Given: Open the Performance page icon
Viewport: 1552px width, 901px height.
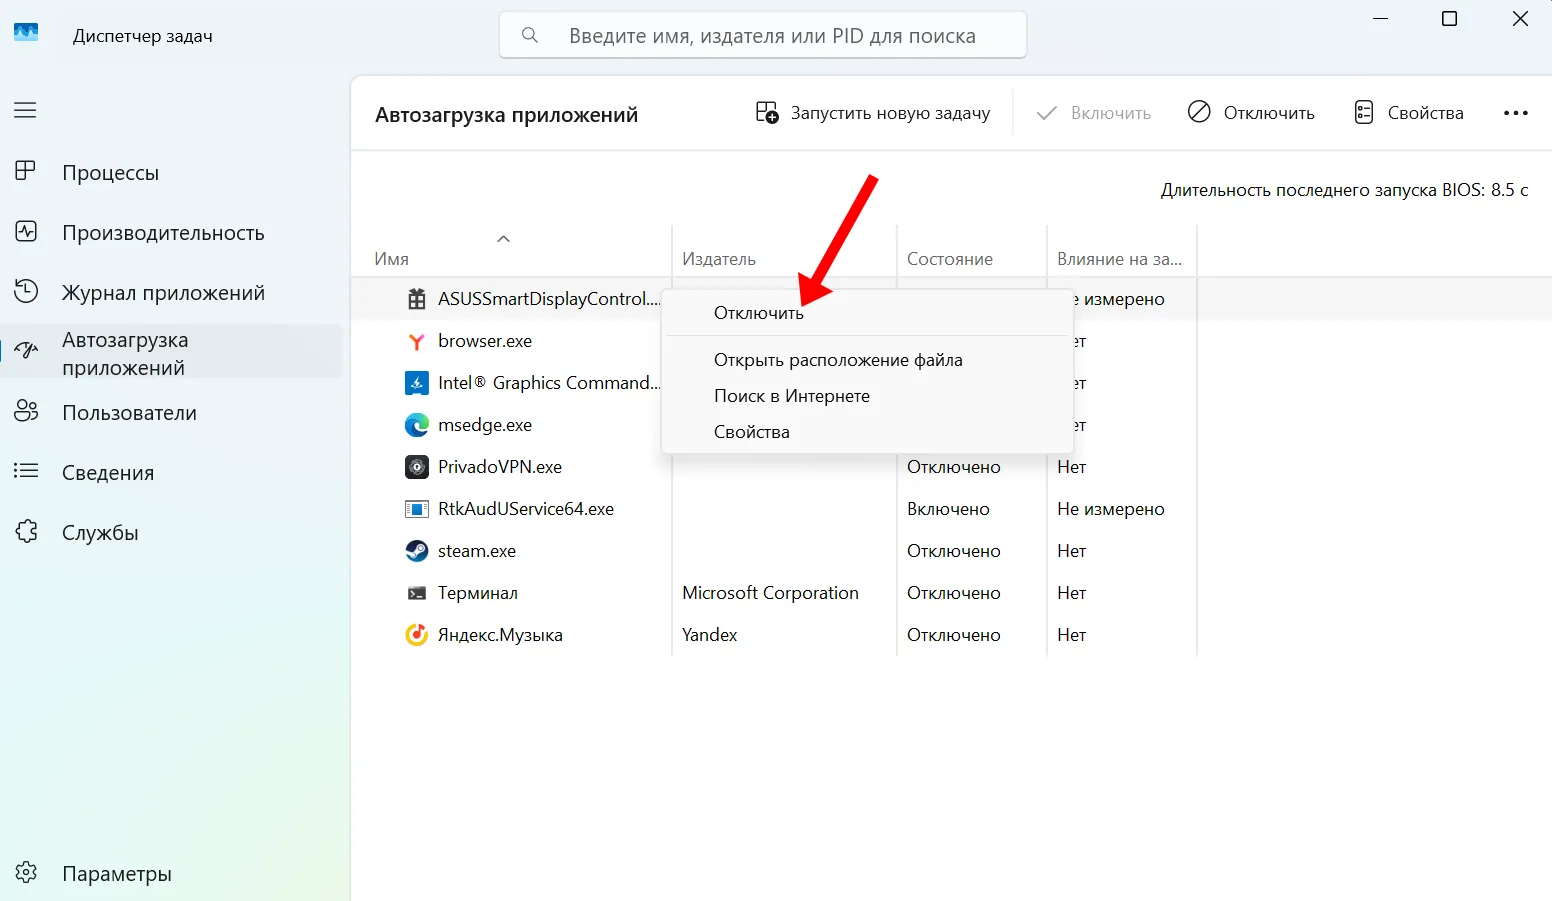Looking at the screenshot, I should [x=26, y=232].
